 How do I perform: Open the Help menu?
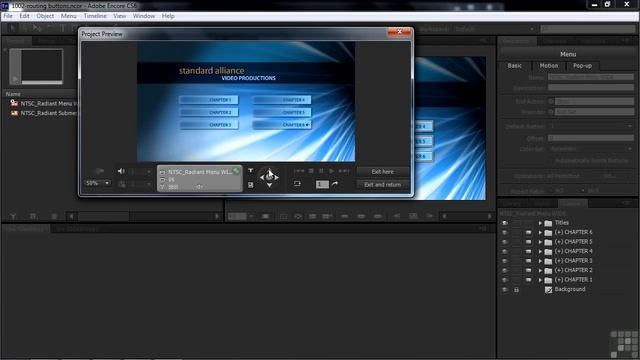168,16
